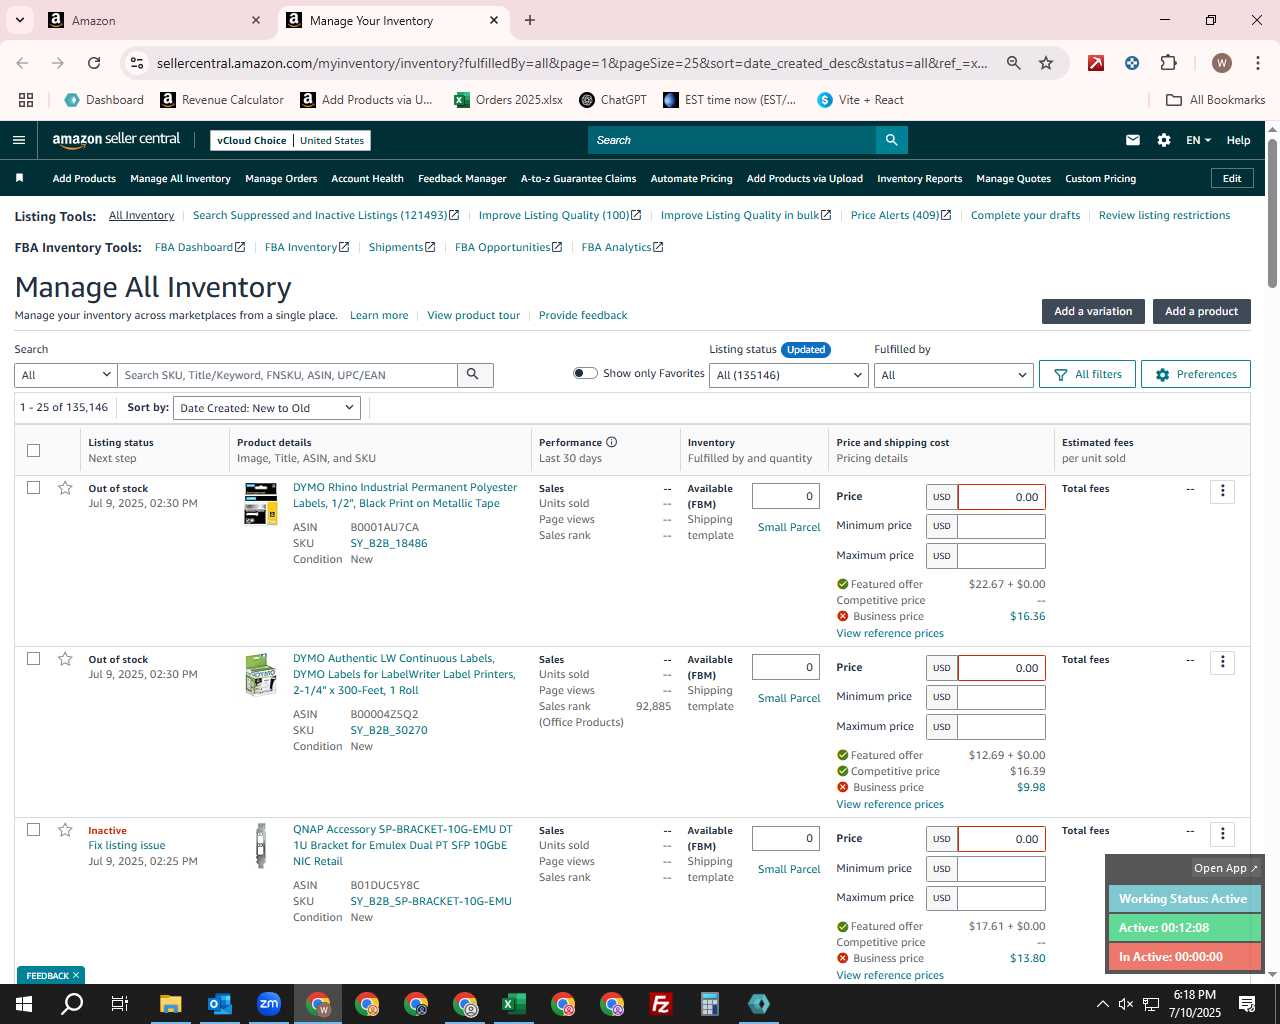The height and width of the screenshot is (1024, 1280).
Task: Open actions menu for DYMO Authentic LW row
Action: tap(1222, 662)
